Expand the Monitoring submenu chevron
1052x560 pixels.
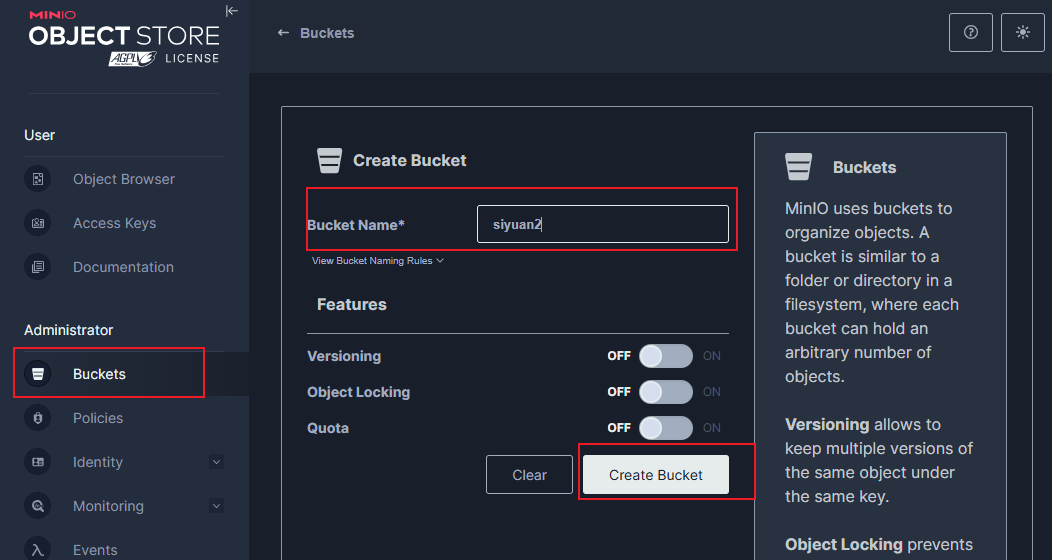216,506
